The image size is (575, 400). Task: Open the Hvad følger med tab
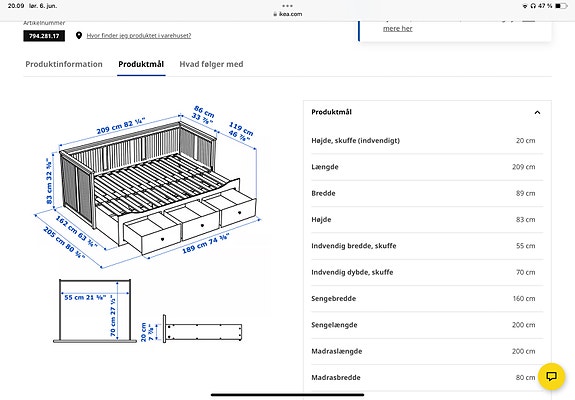(211, 64)
